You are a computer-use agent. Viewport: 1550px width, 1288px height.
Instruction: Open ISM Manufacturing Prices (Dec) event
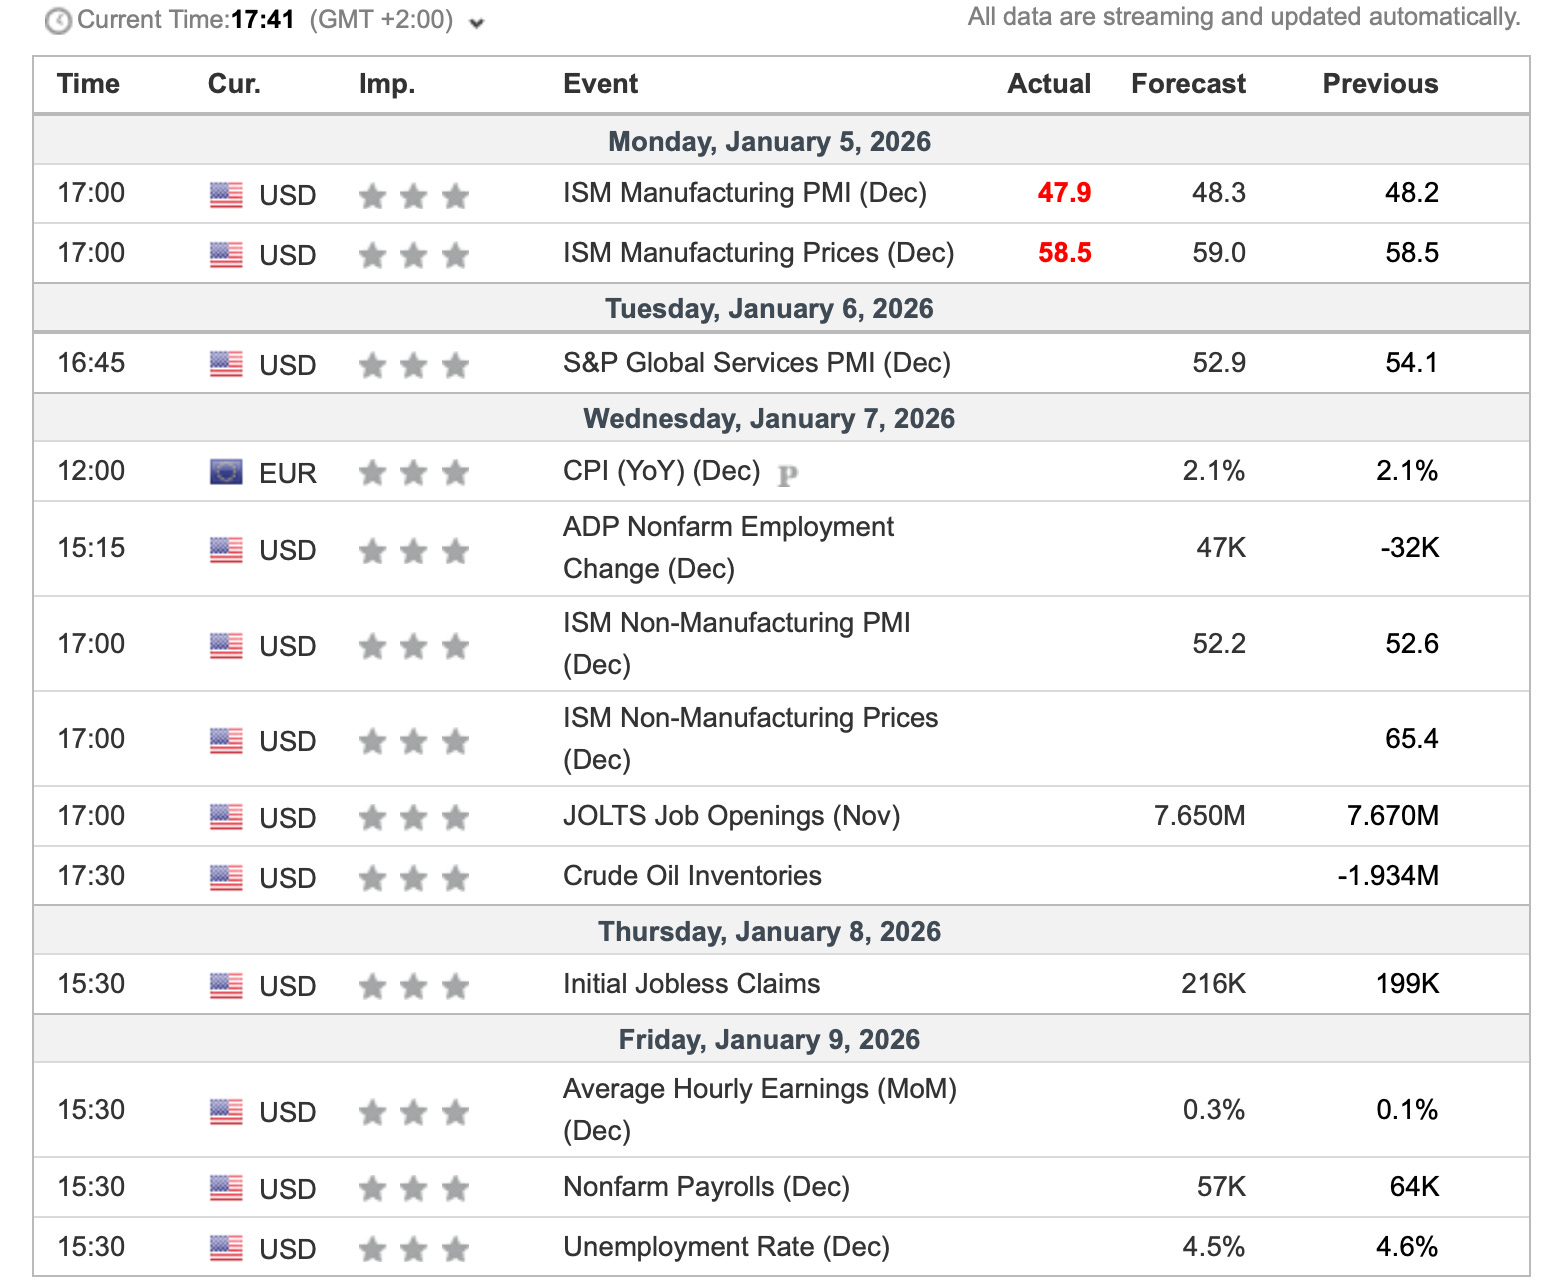(758, 253)
